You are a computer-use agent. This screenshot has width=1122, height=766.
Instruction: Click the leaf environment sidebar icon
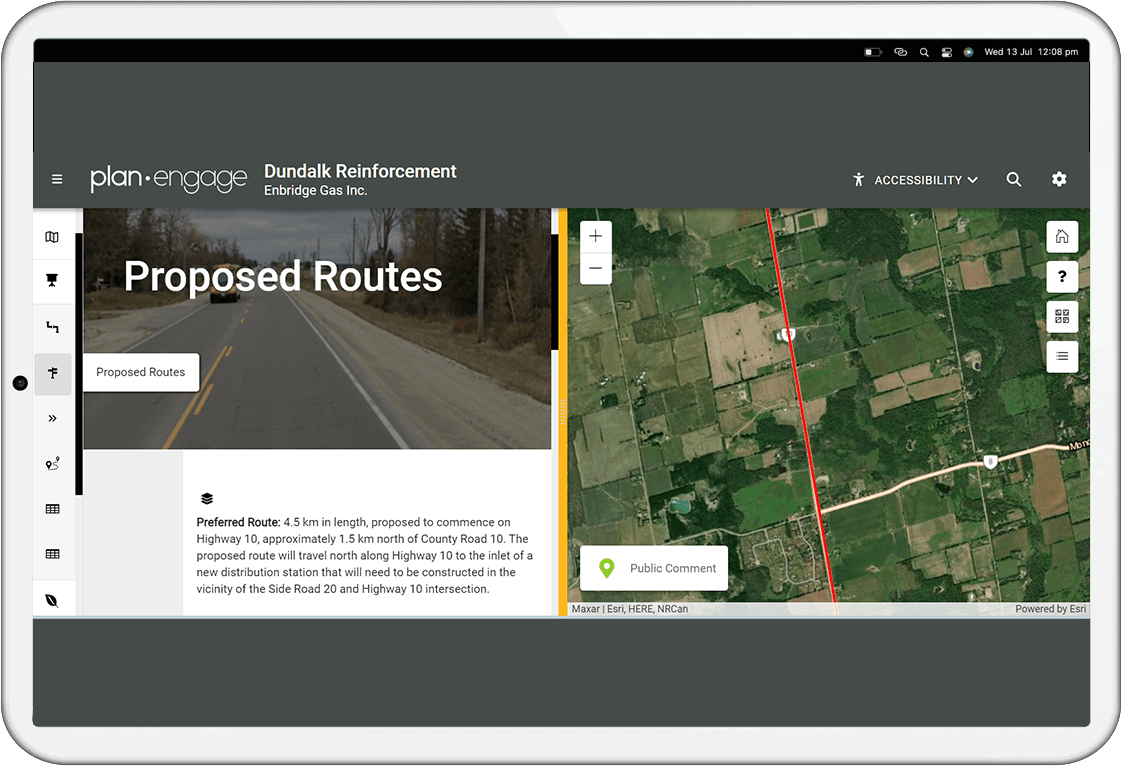click(52, 600)
